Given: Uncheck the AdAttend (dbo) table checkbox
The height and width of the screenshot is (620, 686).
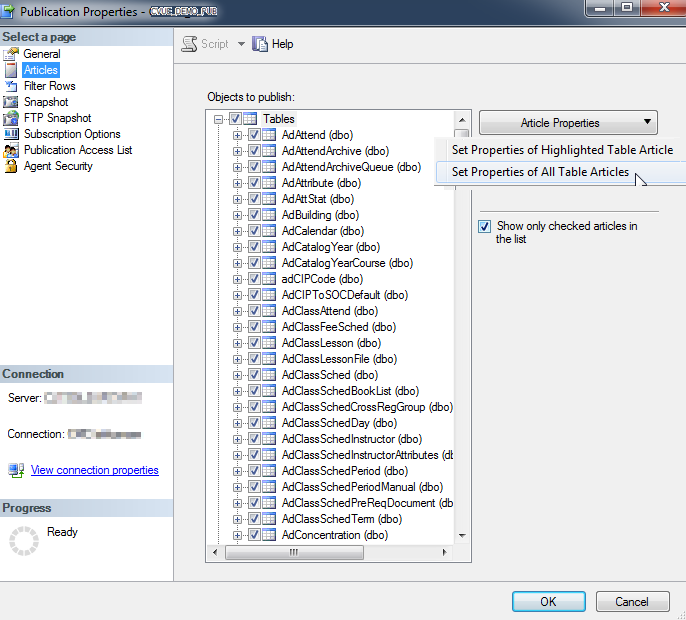Looking at the screenshot, I should 254,135.
